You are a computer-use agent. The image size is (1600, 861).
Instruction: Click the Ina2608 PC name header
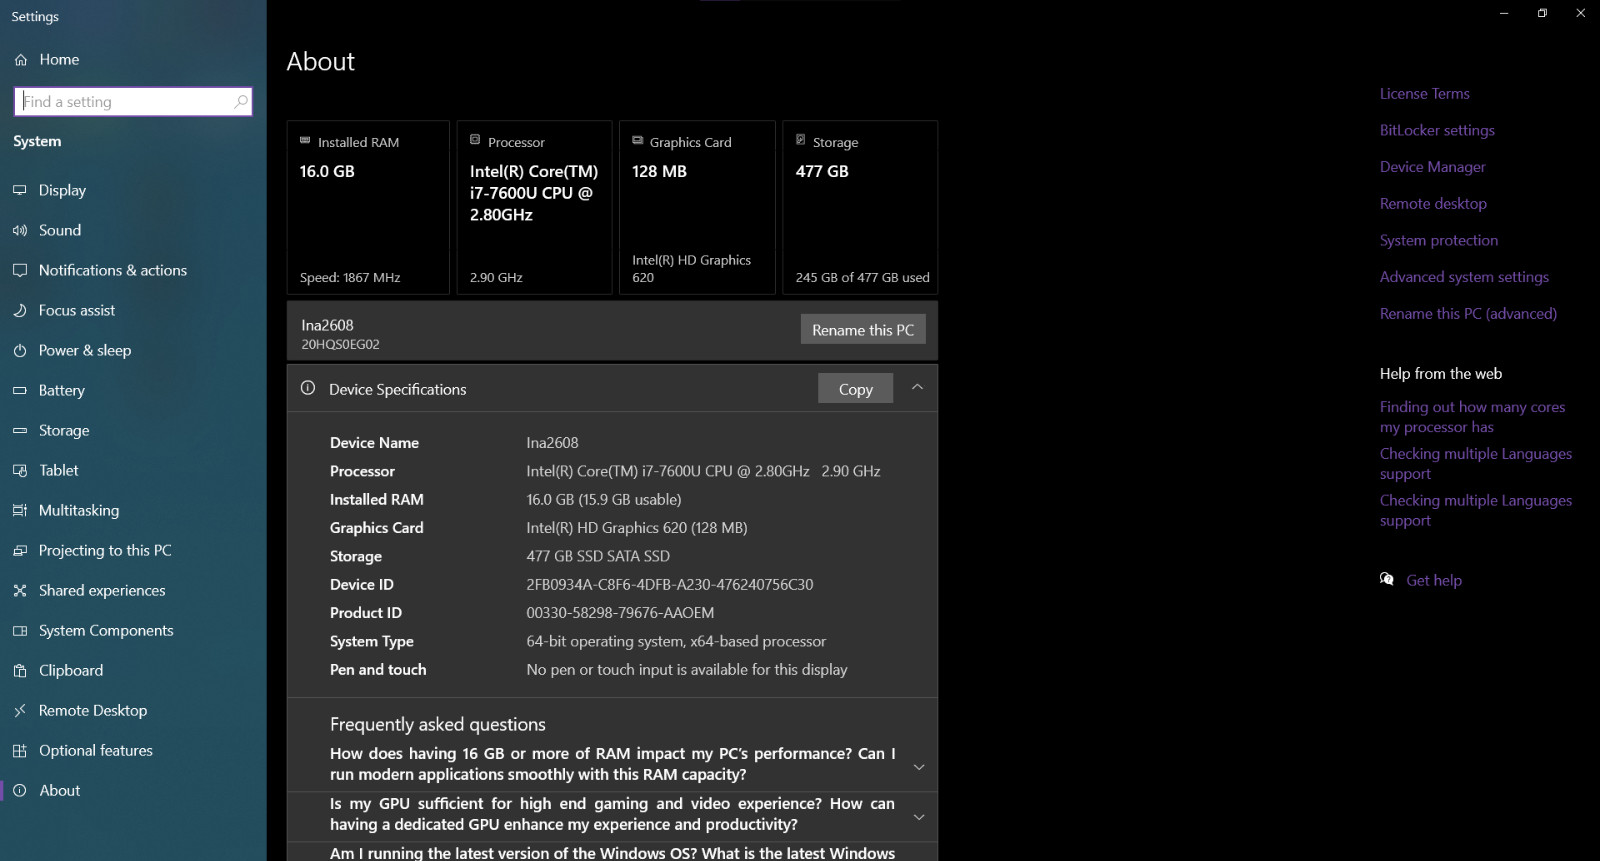[327, 325]
